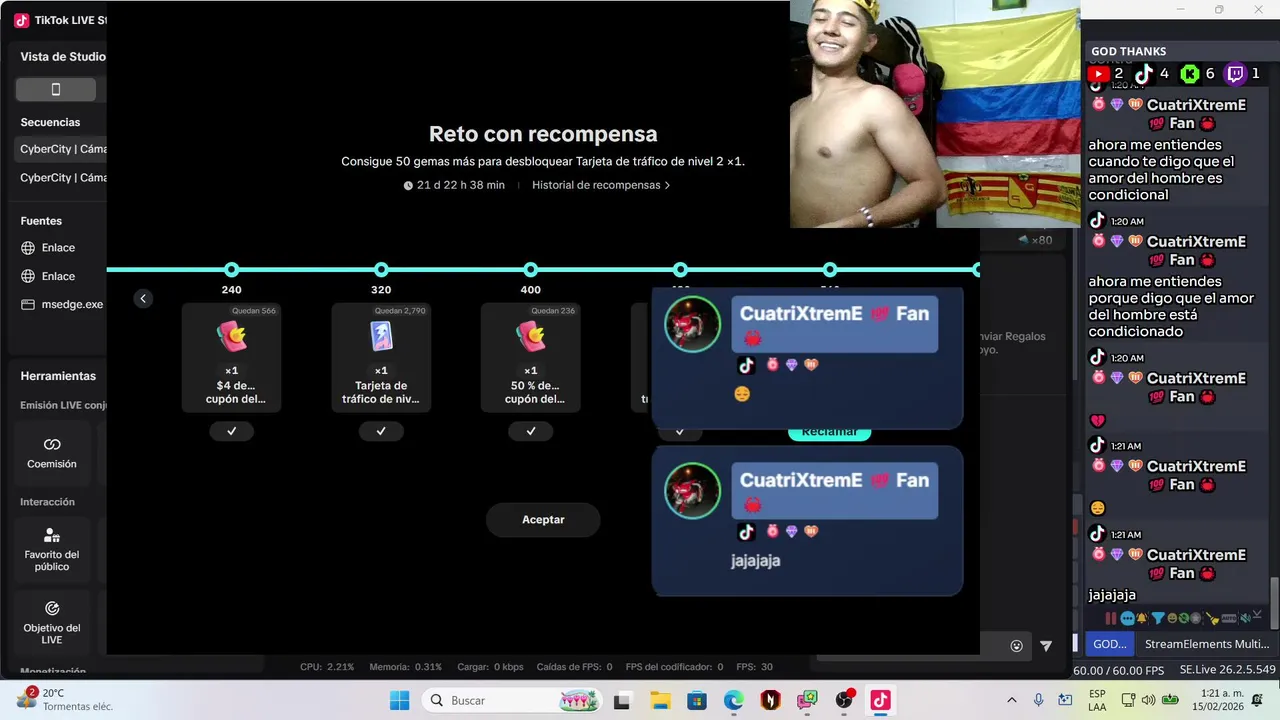The width and height of the screenshot is (1280, 720).
Task: Select the 320 gems timeline marker
Action: pos(381,270)
